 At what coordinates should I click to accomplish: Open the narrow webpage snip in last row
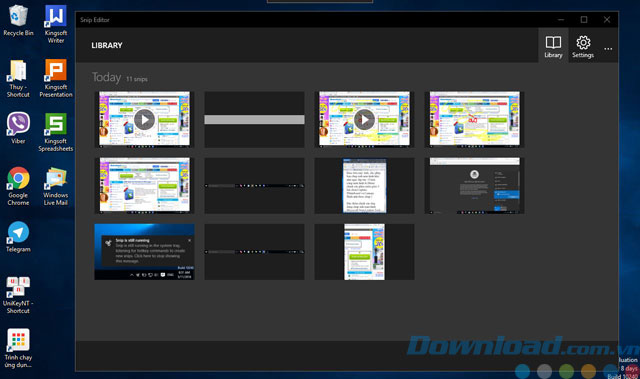tap(364, 252)
